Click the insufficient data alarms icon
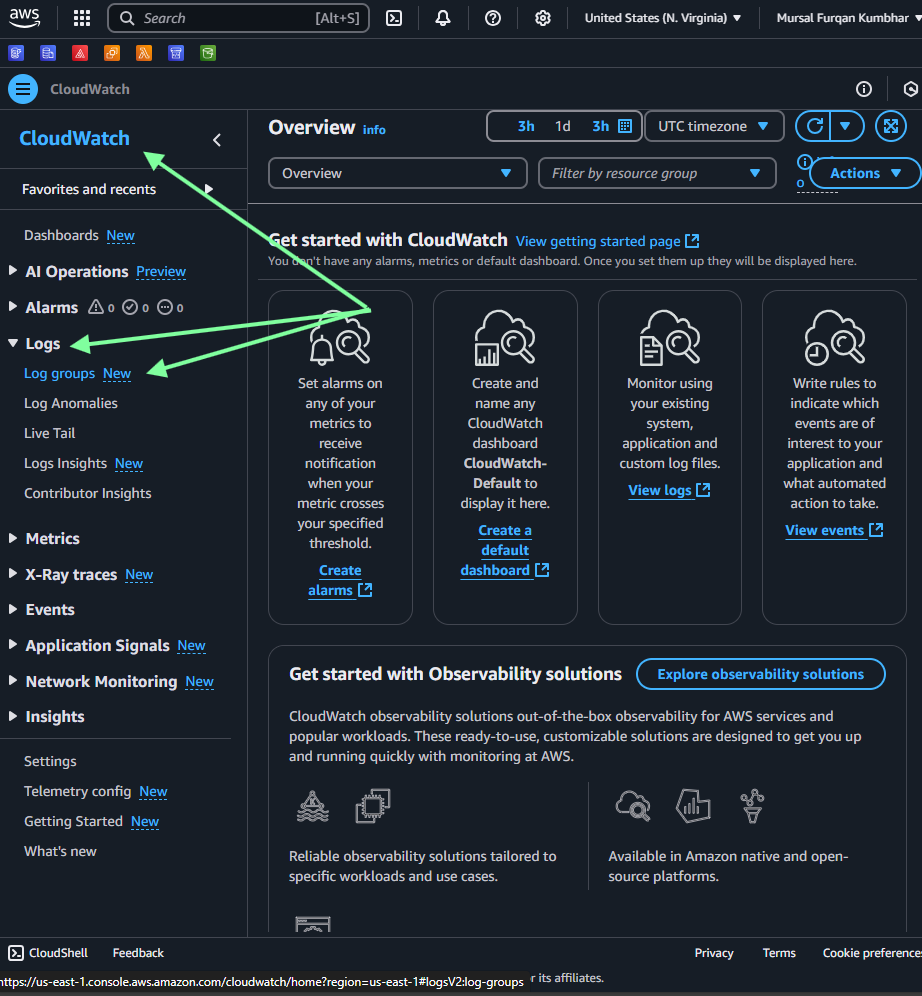Image resolution: width=922 pixels, height=996 pixels. tap(164, 307)
